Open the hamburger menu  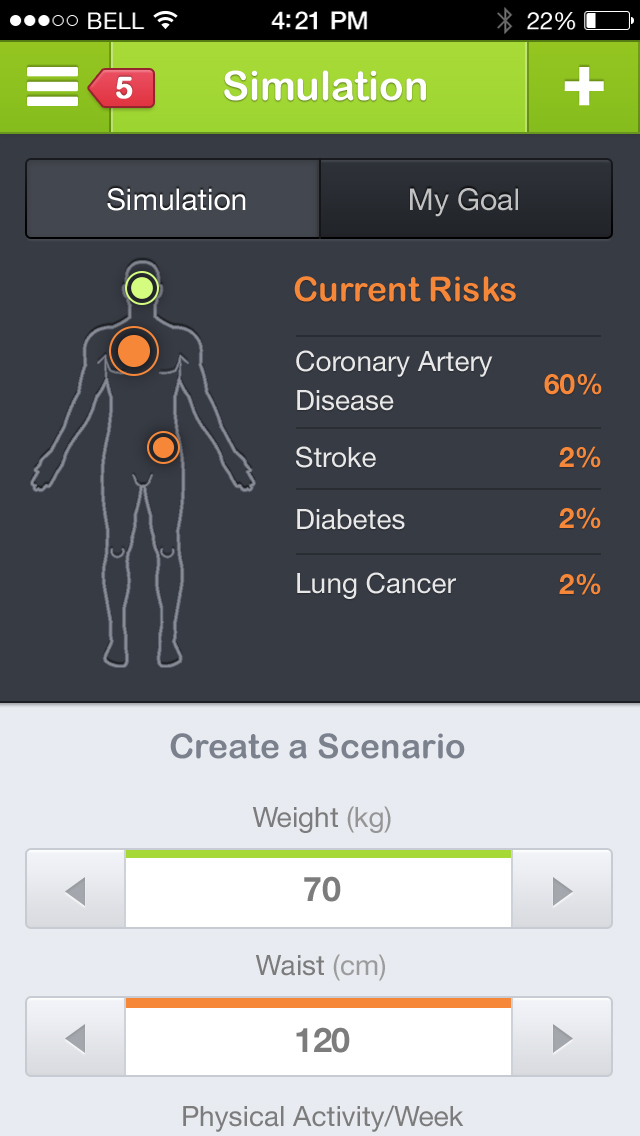pos(52,87)
